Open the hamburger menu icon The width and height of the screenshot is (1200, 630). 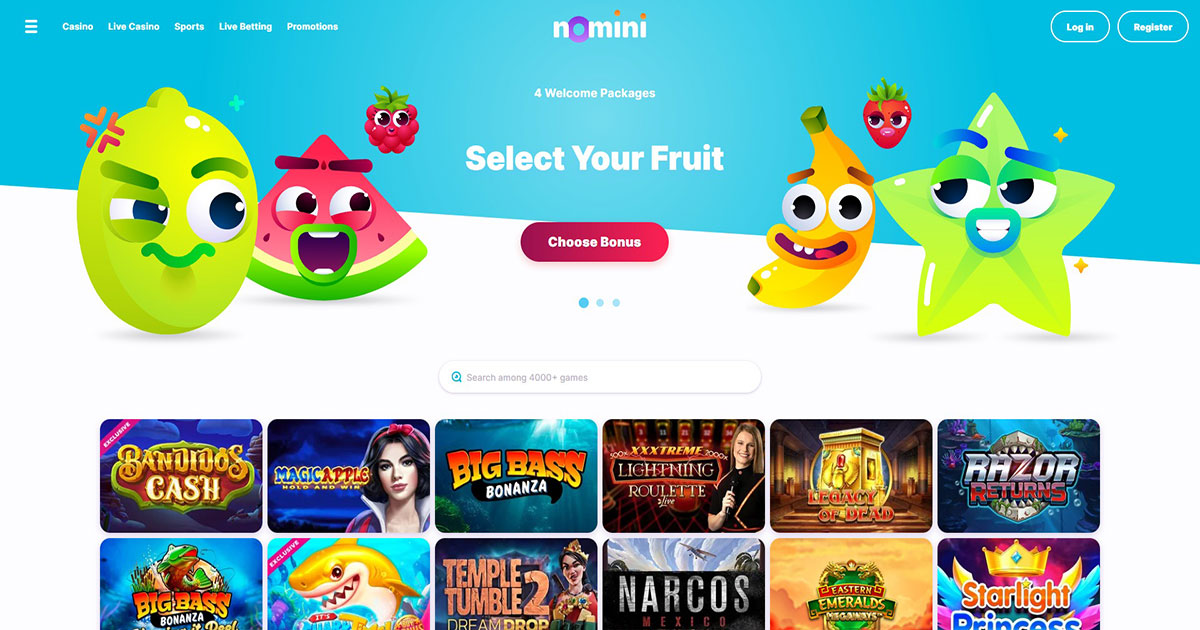click(x=31, y=27)
